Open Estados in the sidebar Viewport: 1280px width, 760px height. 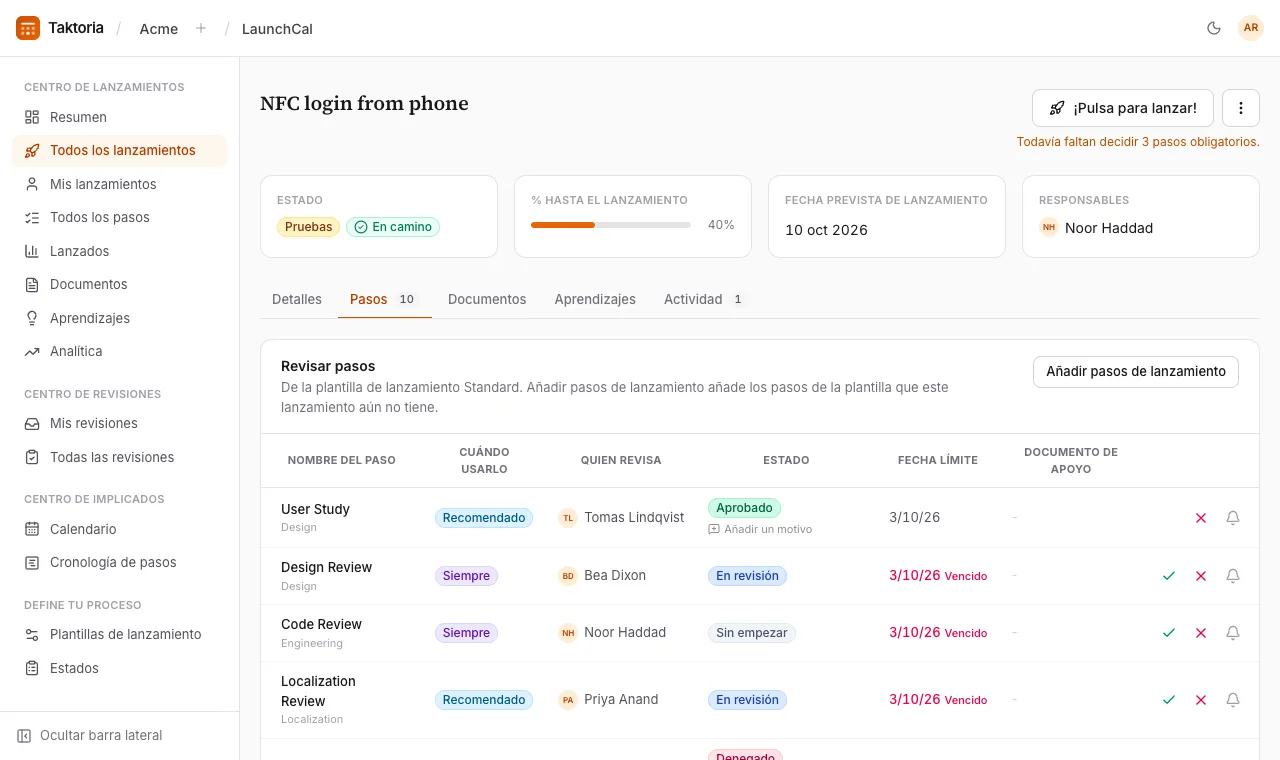point(120,668)
